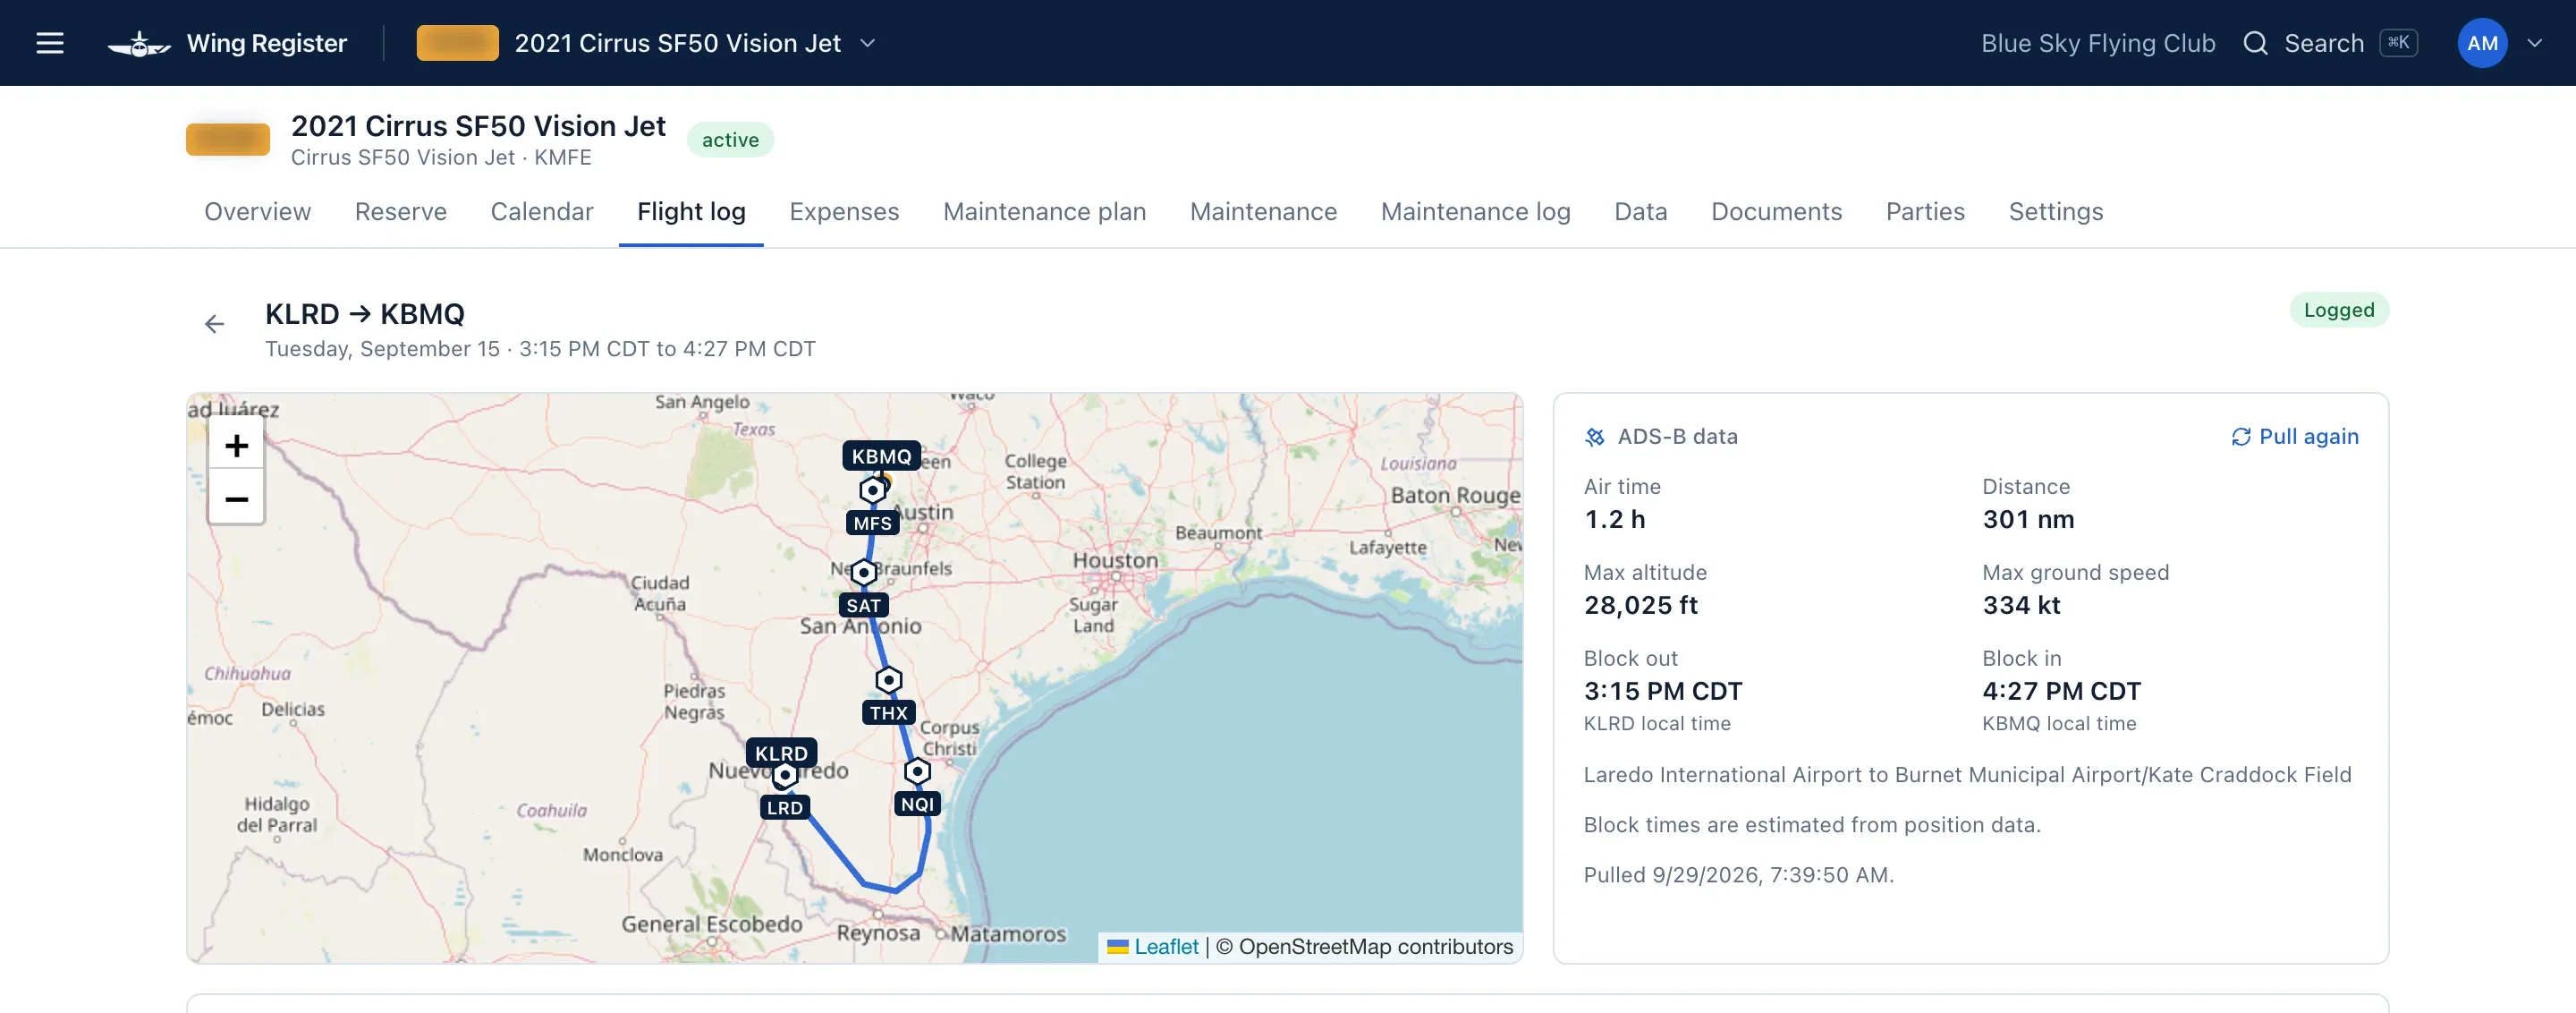Click the Pulled 9/29/2026 timestamp
2576x1013 pixels.
pos(1738,875)
